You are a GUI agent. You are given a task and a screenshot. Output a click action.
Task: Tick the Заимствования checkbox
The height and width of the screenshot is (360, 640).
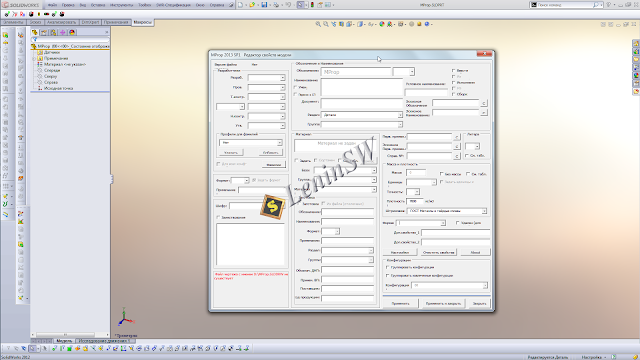[218, 217]
